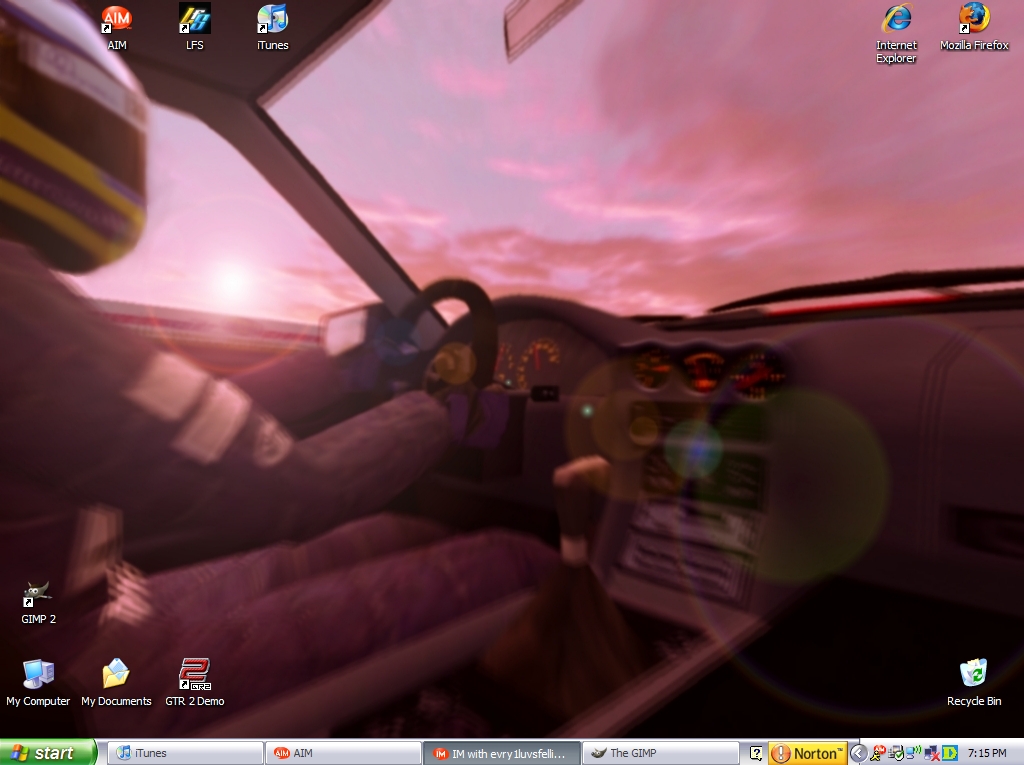Image resolution: width=1024 pixels, height=765 pixels.
Task: Open the Mozilla Firefox desktop icon
Action: 974,27
